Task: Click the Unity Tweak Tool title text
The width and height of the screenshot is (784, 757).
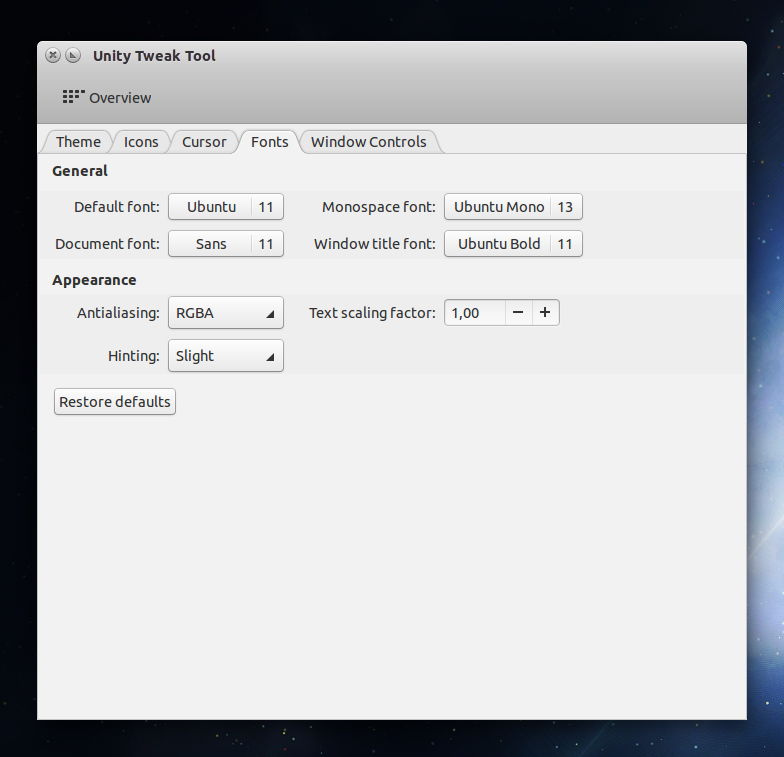Action: tap(154, 56)
